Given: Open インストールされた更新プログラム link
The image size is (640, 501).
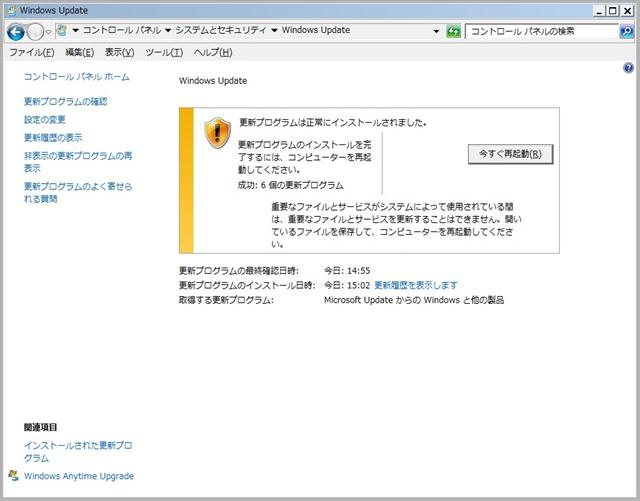Looking at the screenshot, I should click(x=78, y=452).
